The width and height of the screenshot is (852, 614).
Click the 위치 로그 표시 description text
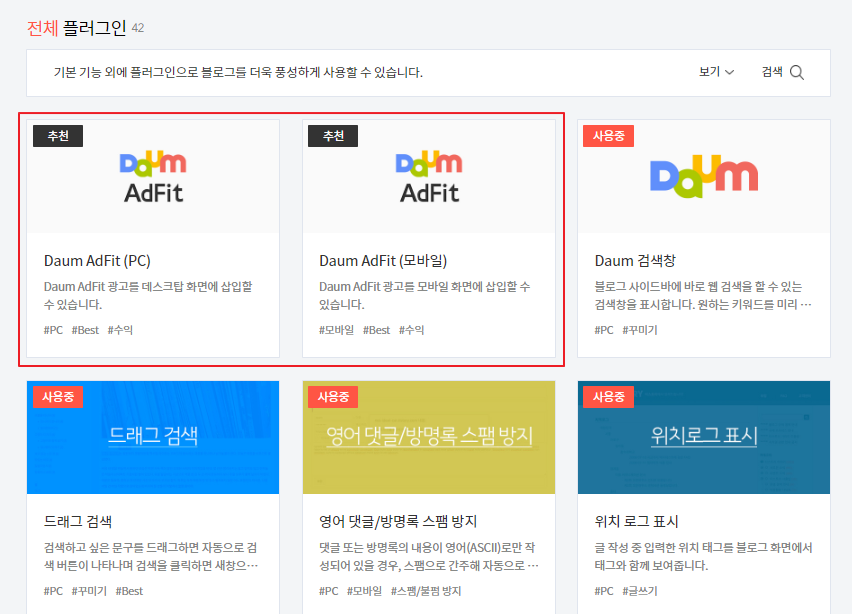(703, 556)
